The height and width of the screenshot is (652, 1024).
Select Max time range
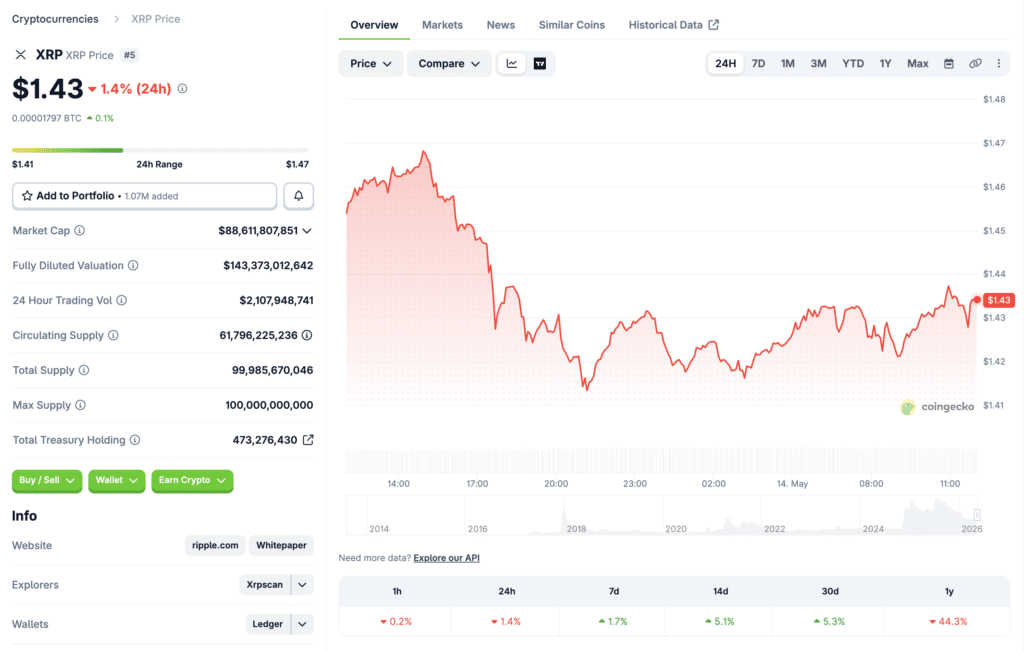point(918,63)
